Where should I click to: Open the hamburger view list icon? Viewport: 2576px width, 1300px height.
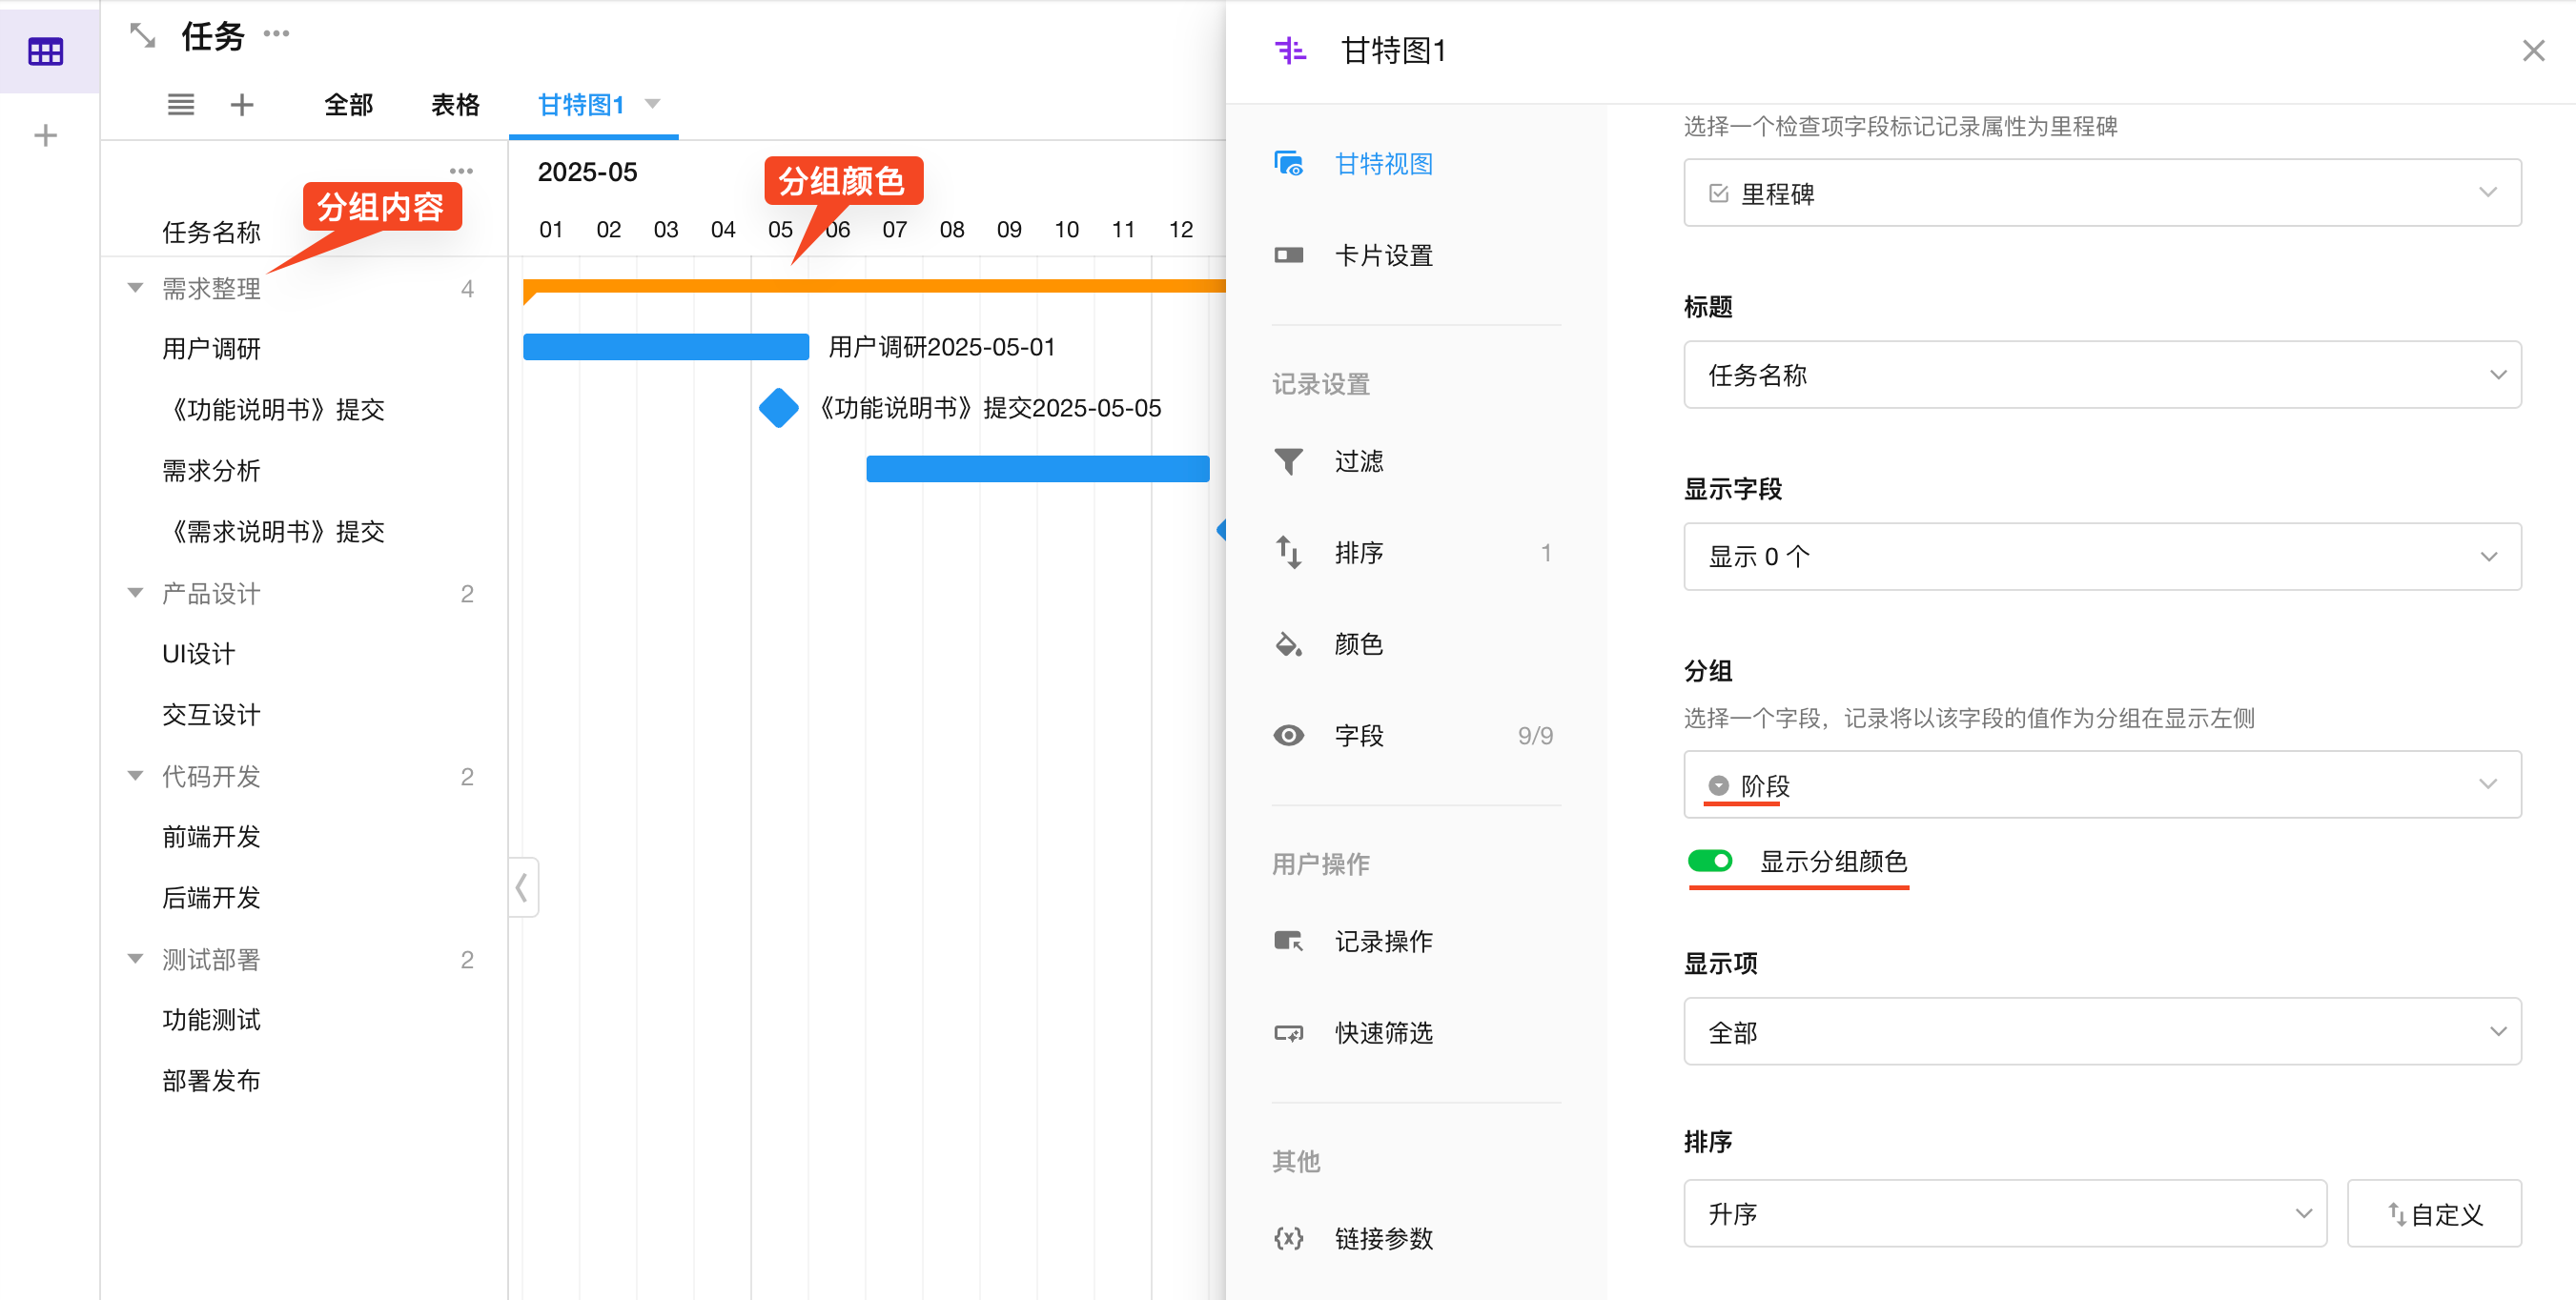(181, 104)
